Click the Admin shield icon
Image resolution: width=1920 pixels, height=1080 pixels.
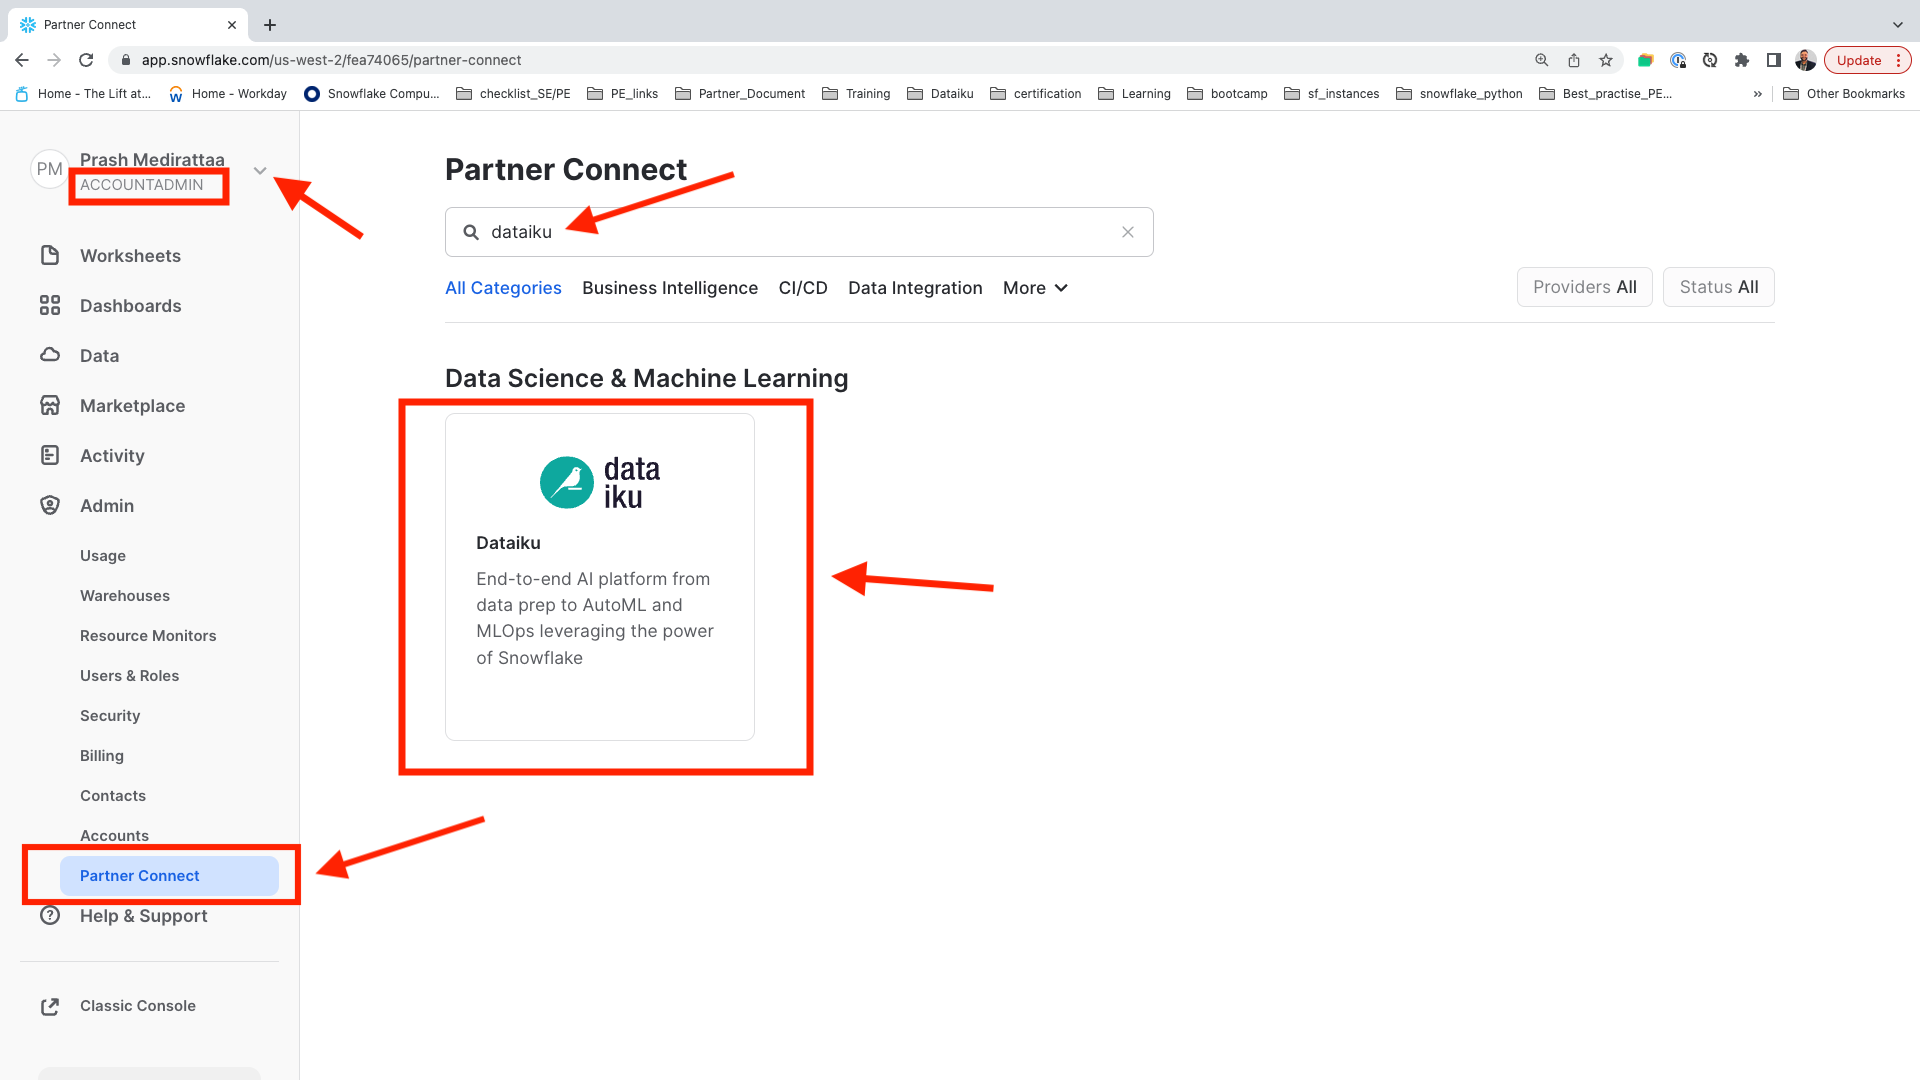(x=50, y=505)
